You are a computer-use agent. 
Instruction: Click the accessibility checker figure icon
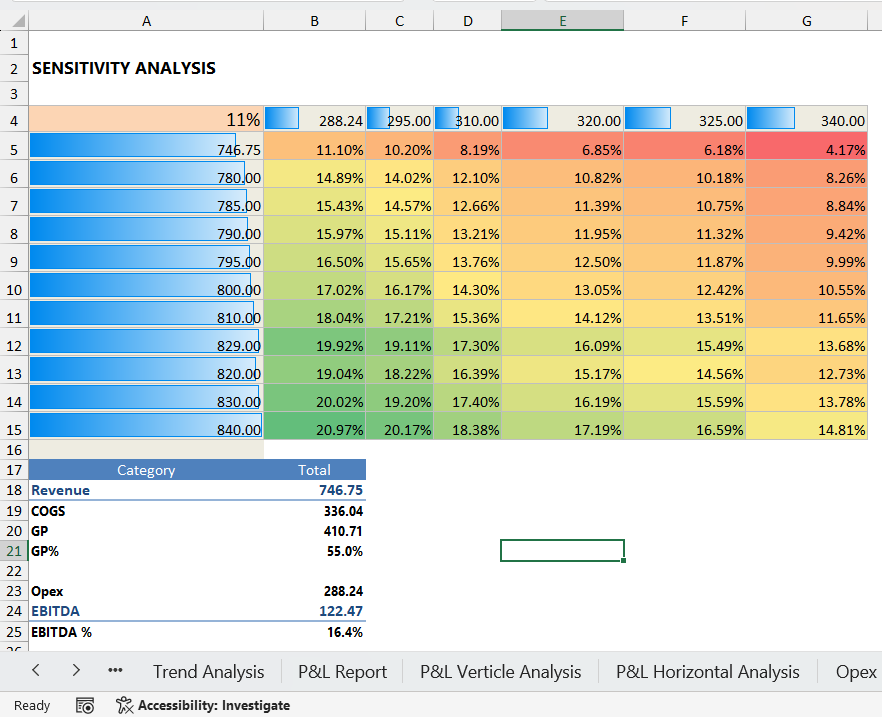[x=124, y=705]
